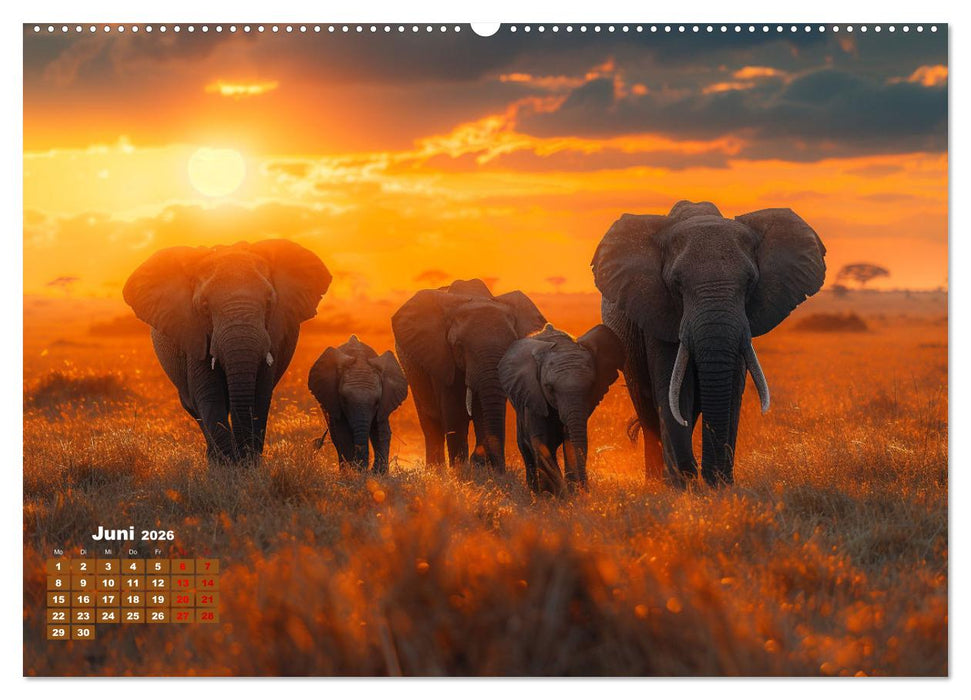Click the red date 13
Image resolution: width=971 pixels, height=700 pixels.
click(183, 581)
